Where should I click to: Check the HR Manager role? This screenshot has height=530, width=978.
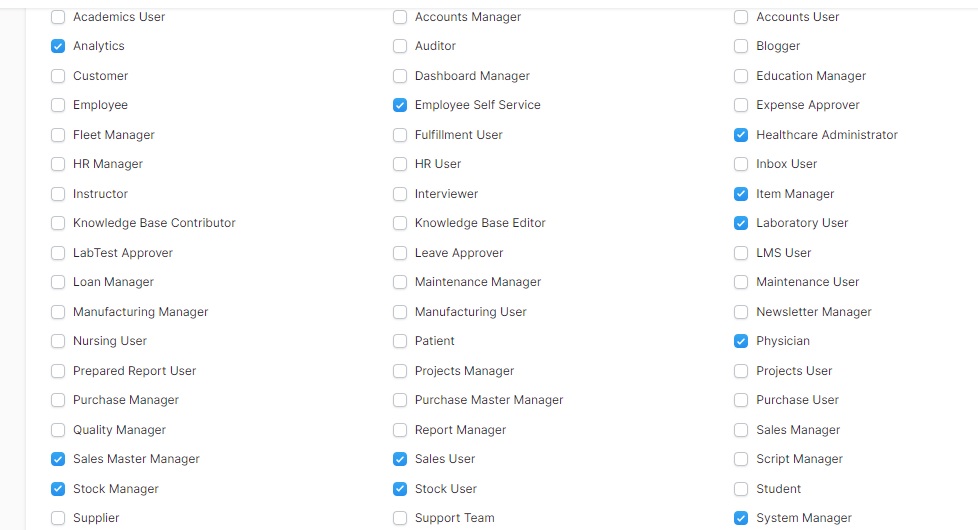[x=58, y=164]
